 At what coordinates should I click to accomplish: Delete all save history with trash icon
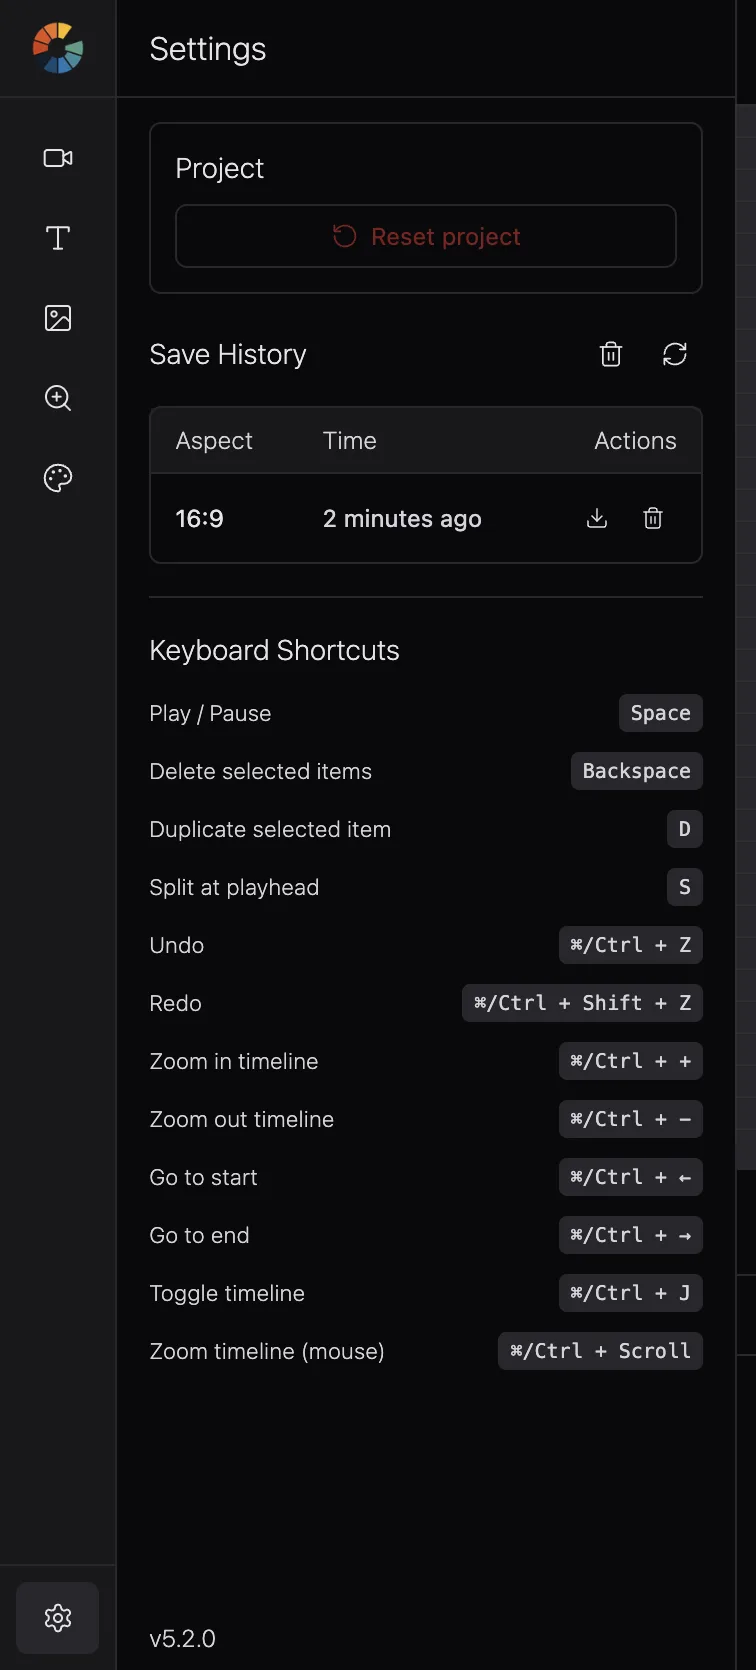[611, 354]
